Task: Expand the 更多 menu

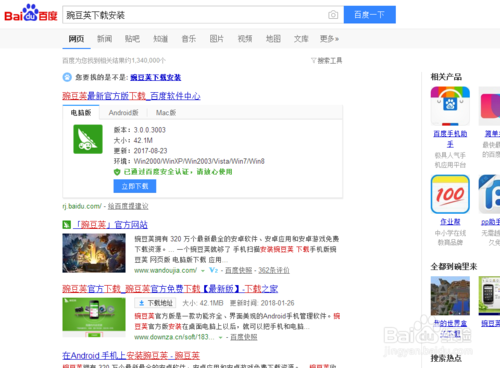Action: tap(329, 39)
